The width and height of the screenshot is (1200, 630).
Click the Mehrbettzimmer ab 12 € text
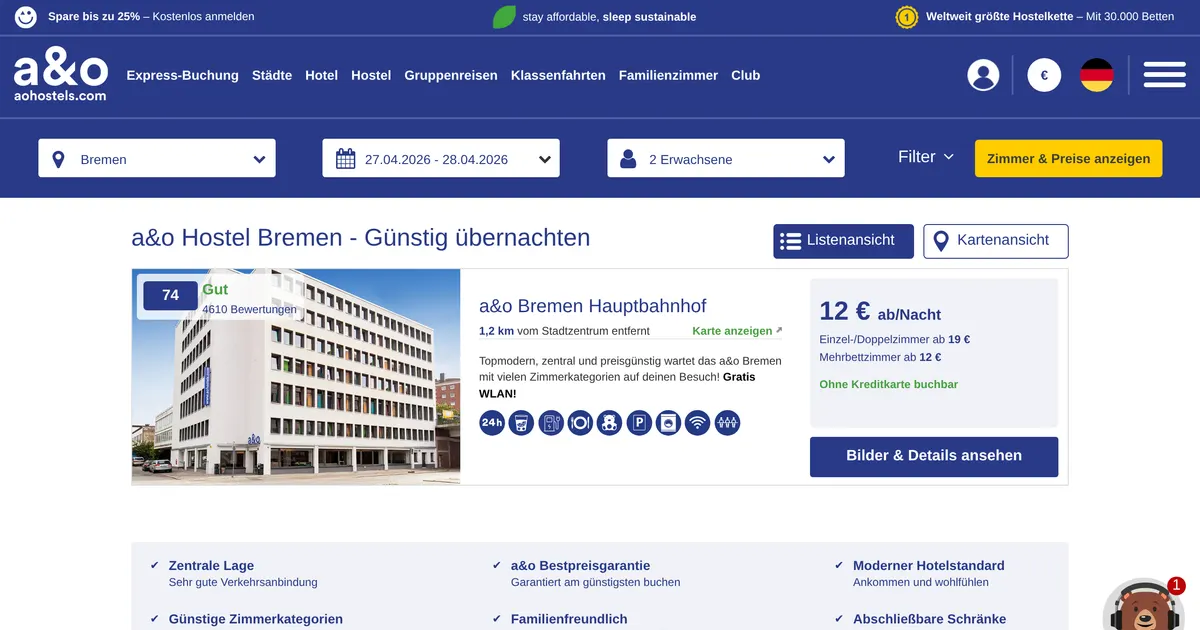point(880,357)
